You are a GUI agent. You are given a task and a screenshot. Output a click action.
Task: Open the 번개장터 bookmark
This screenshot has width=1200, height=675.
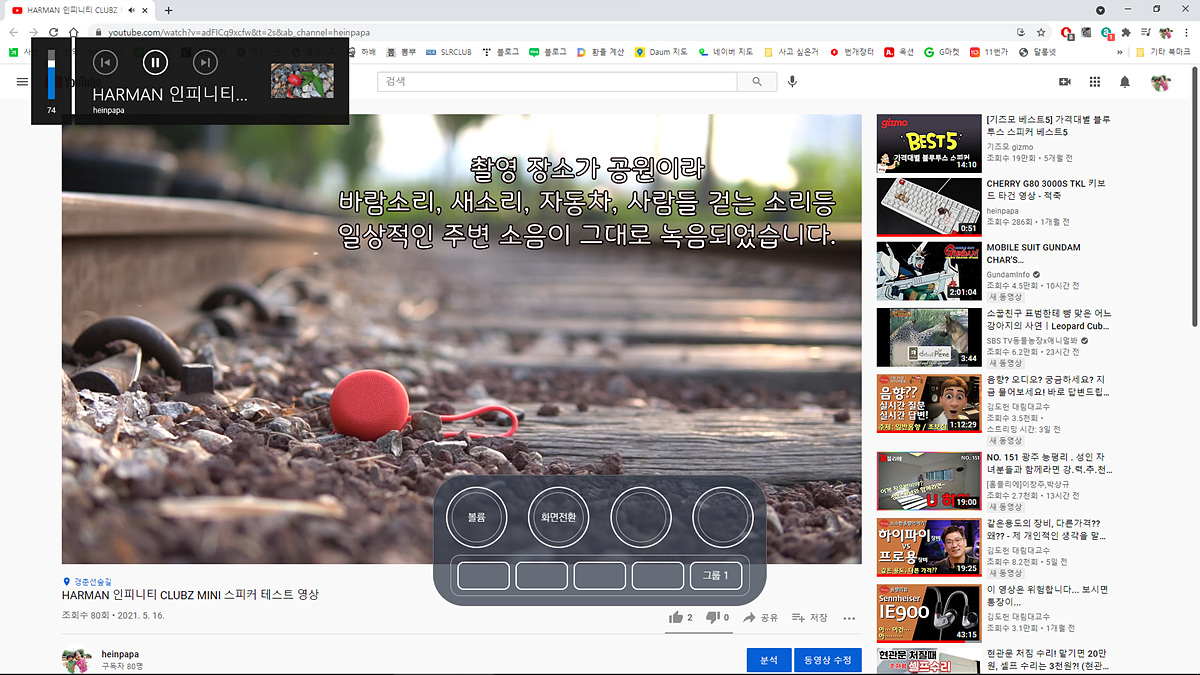(x=851, y=51)
